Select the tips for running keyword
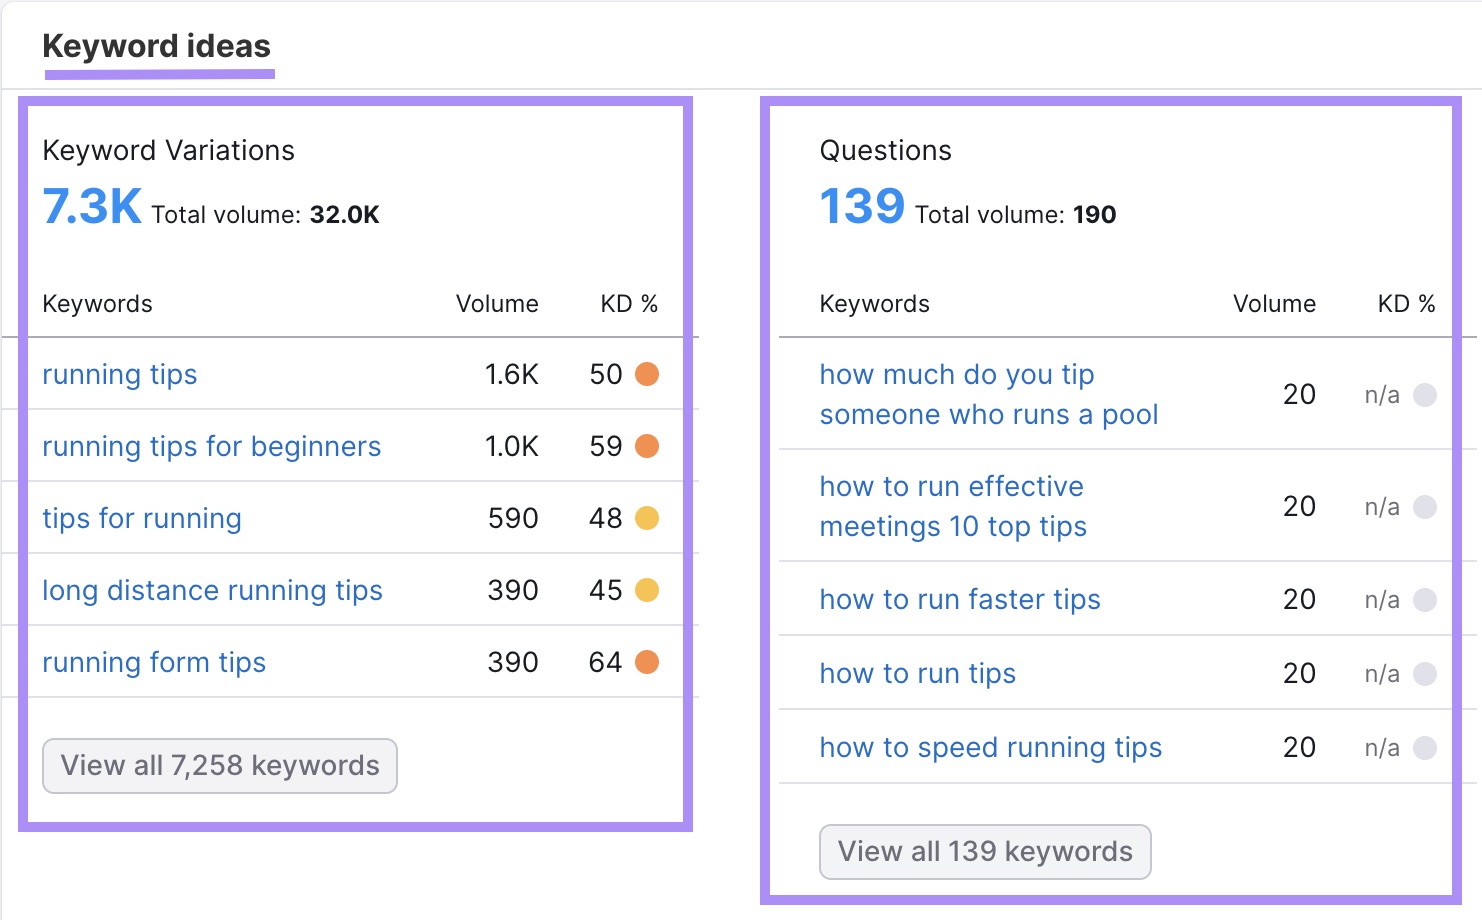This screenshot has height=920, width=1482. tap(141, 518)
